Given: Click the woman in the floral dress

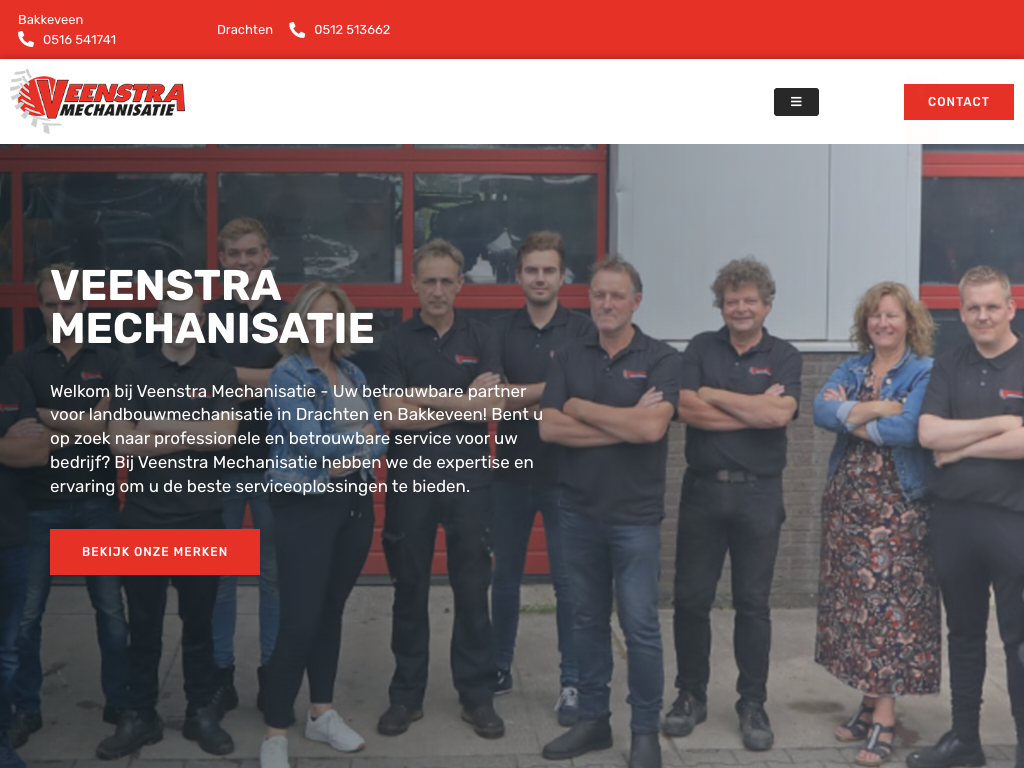Looking at the screenshot, I should point(875,522).
